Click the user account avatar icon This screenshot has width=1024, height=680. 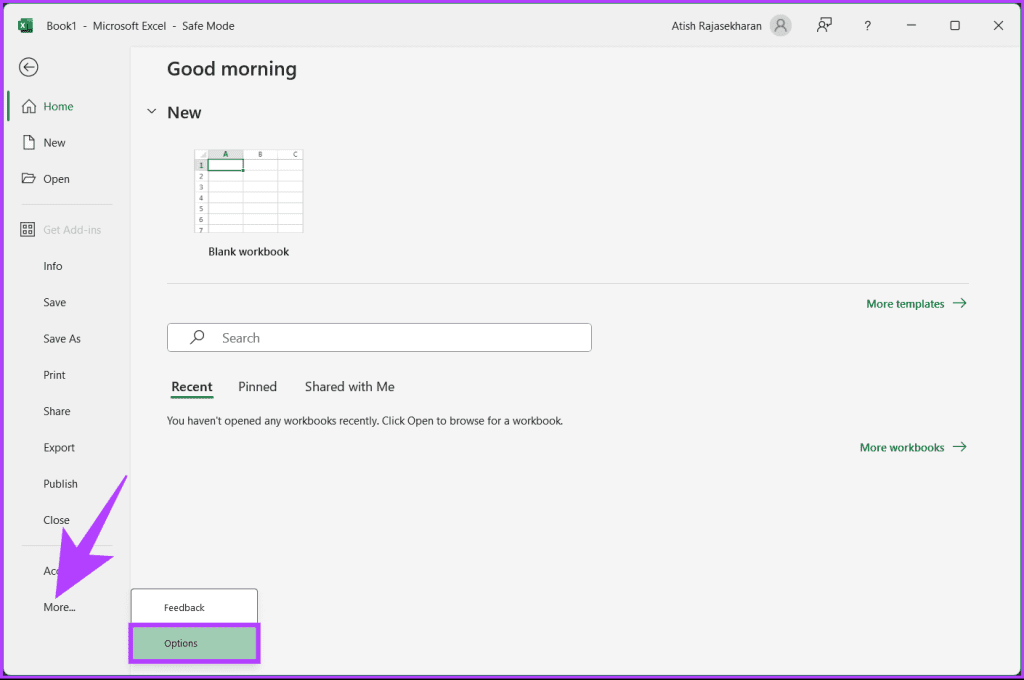pos(780,25)
